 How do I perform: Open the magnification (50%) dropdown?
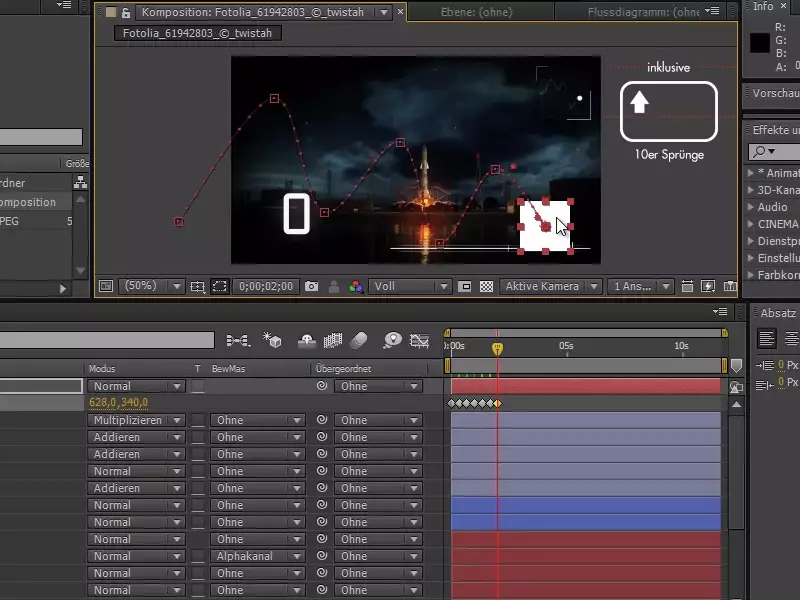click(151, 286)
